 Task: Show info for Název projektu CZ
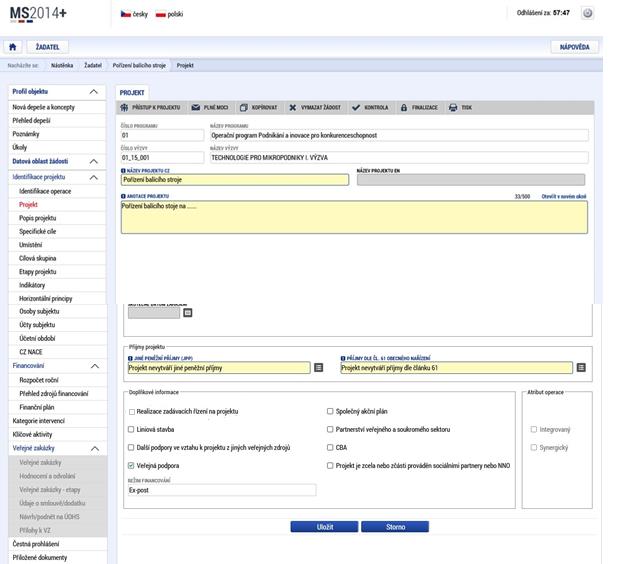pos(123,171)
